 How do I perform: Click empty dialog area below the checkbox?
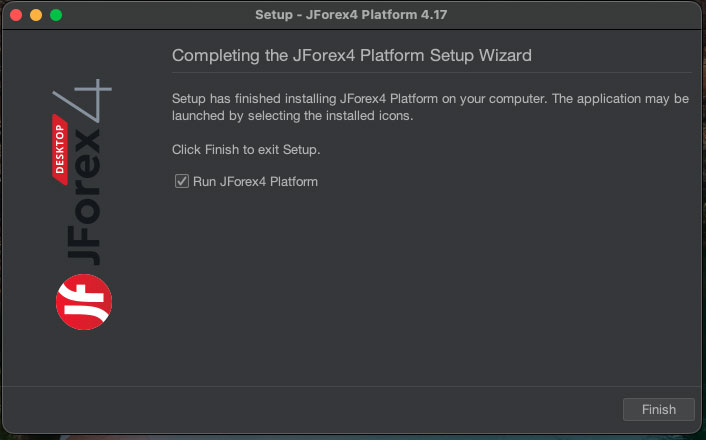430,290
